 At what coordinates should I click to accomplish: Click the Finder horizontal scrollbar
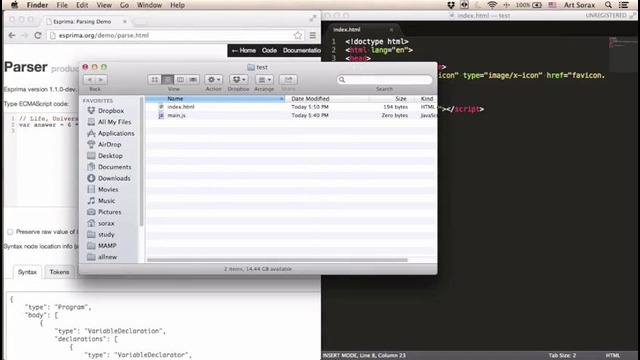(277, 260)
